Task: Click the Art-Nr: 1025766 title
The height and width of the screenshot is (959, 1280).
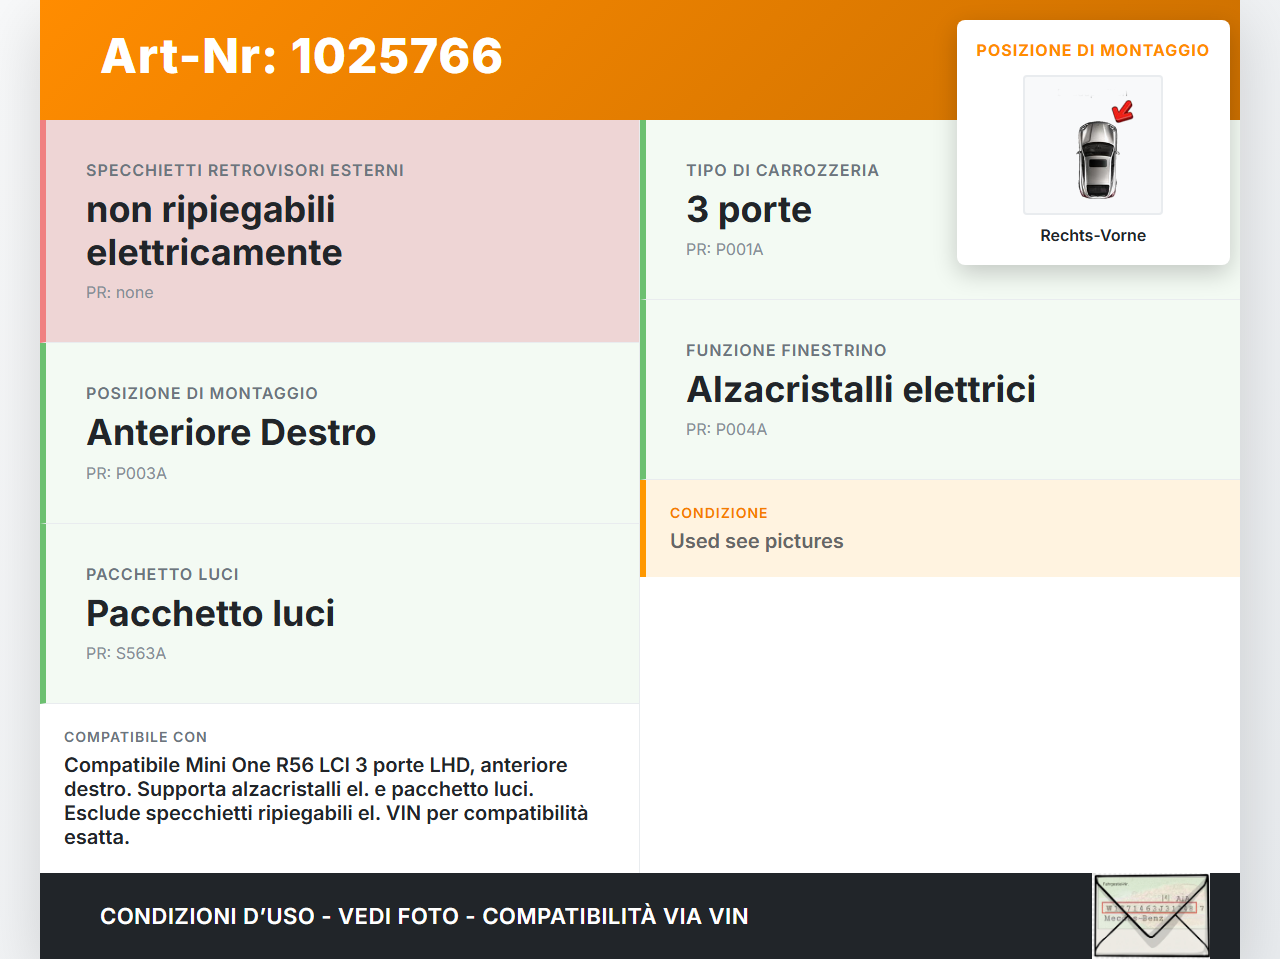Action: point(301,57)
